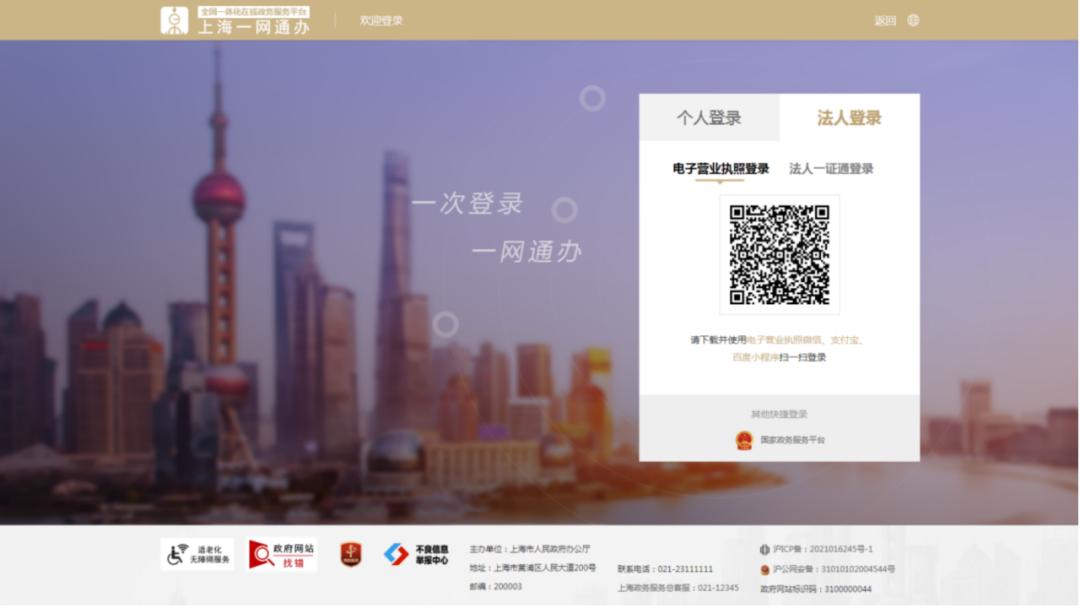This screenshot has height=608, width=1080.
Task: Click the hotline text 021-12345
Action: 718,588
